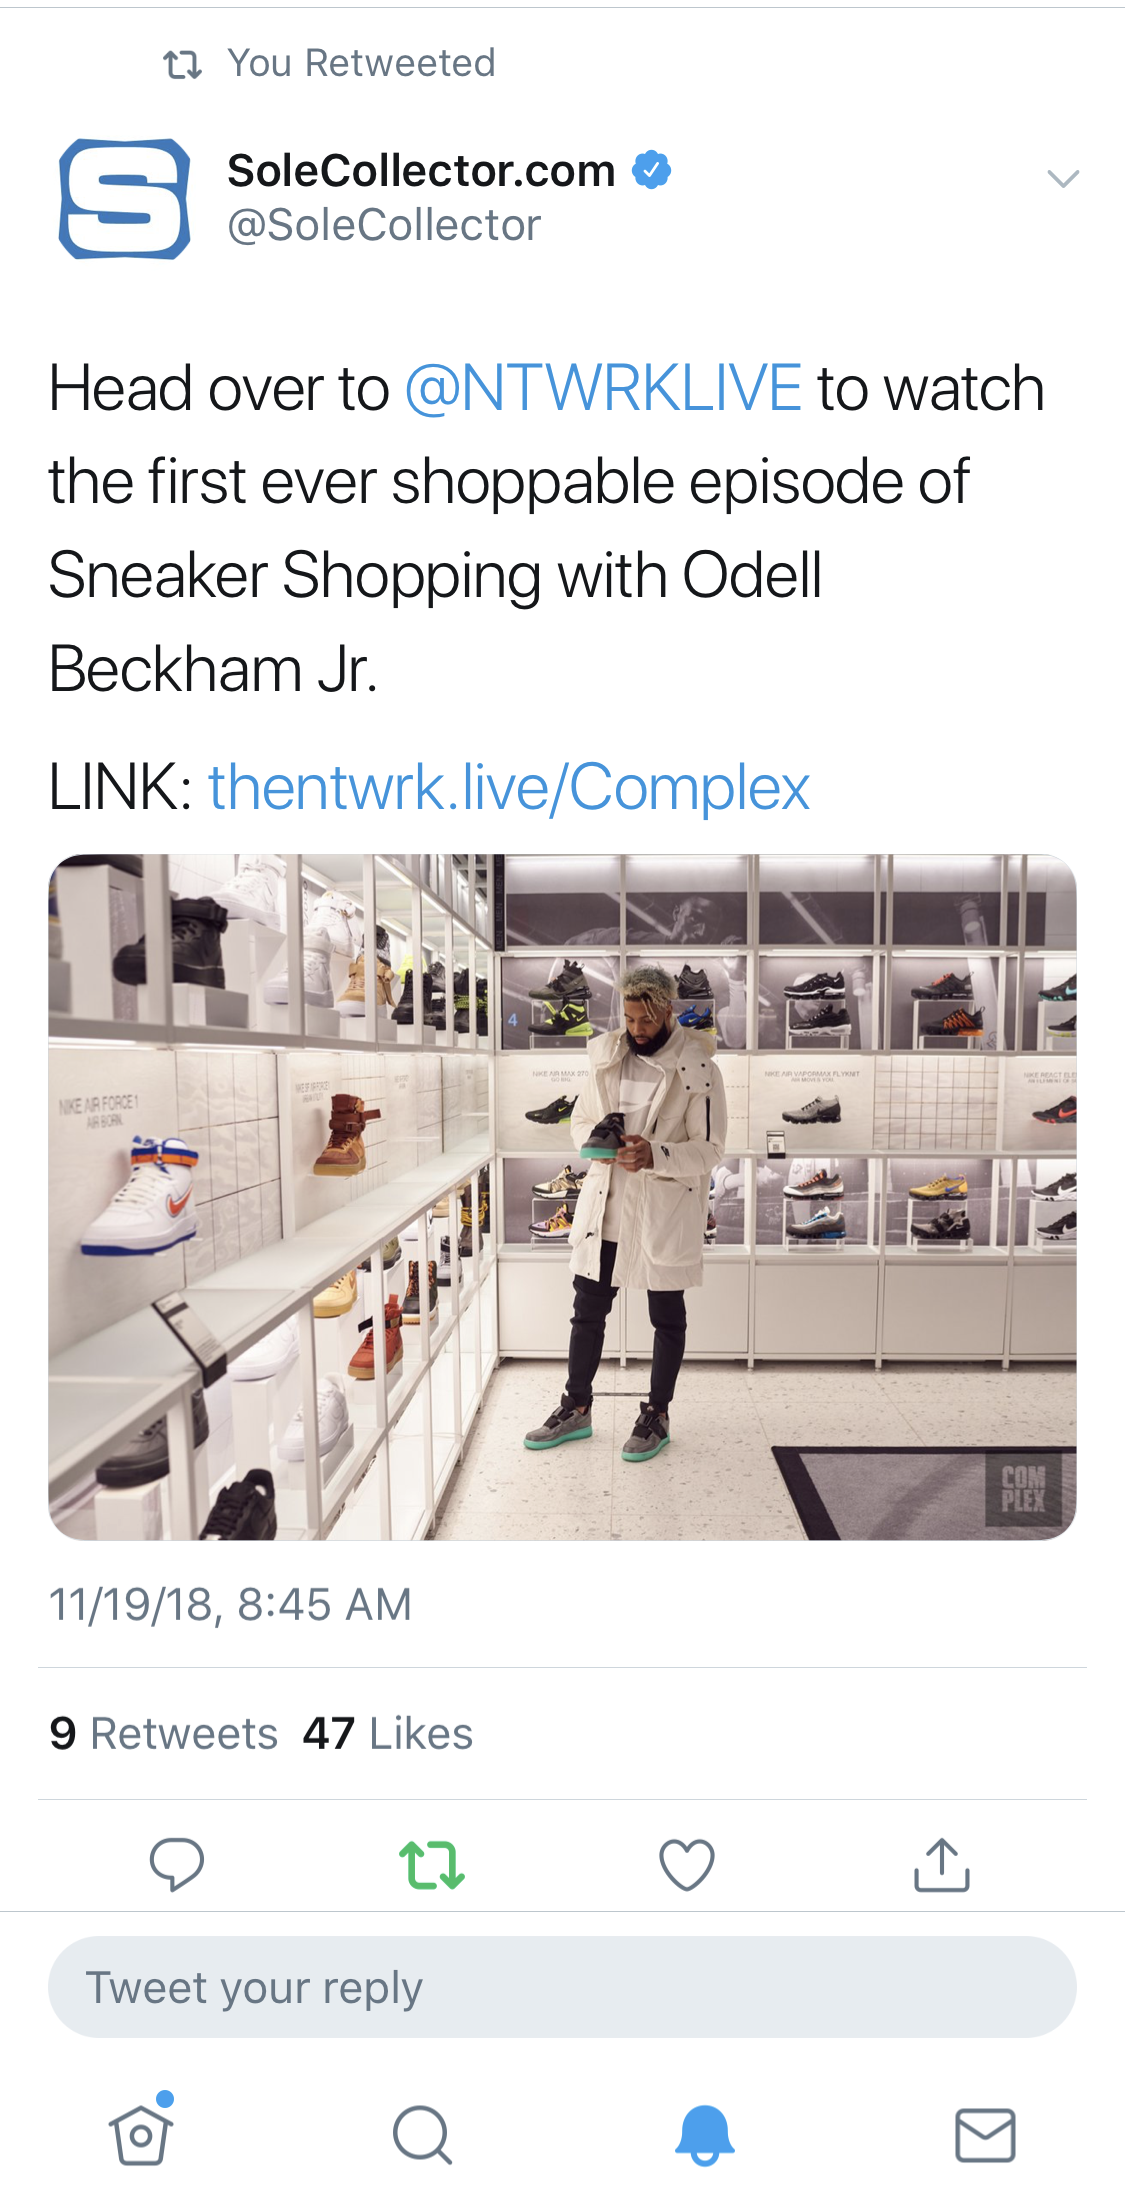Like the tweet with heart icon

687,1865
